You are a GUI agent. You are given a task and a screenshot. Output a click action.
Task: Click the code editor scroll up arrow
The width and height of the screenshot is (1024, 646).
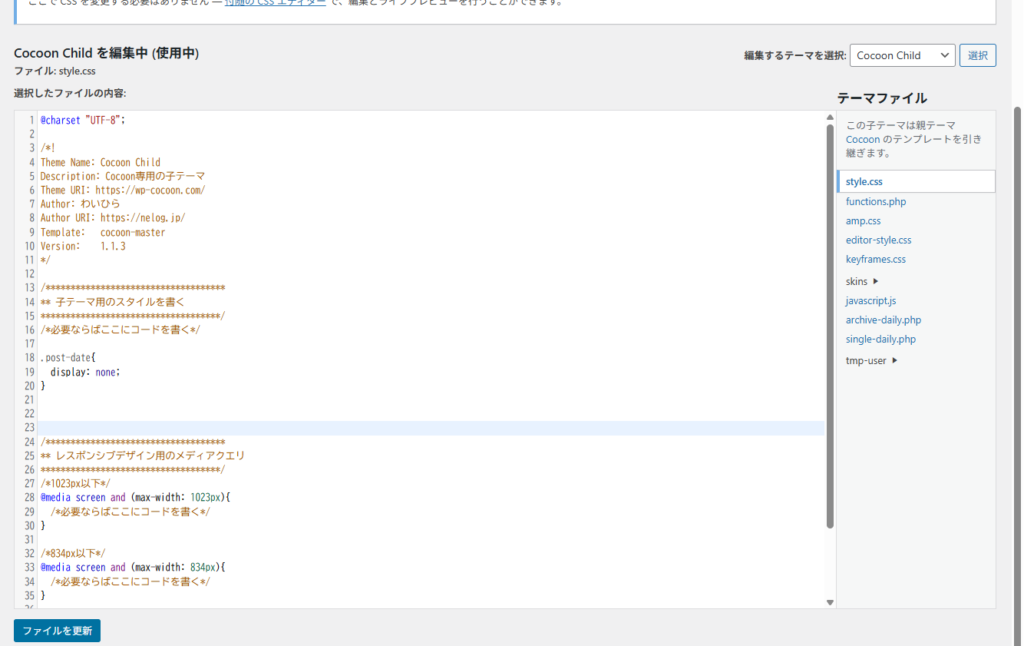pos(829,118)
